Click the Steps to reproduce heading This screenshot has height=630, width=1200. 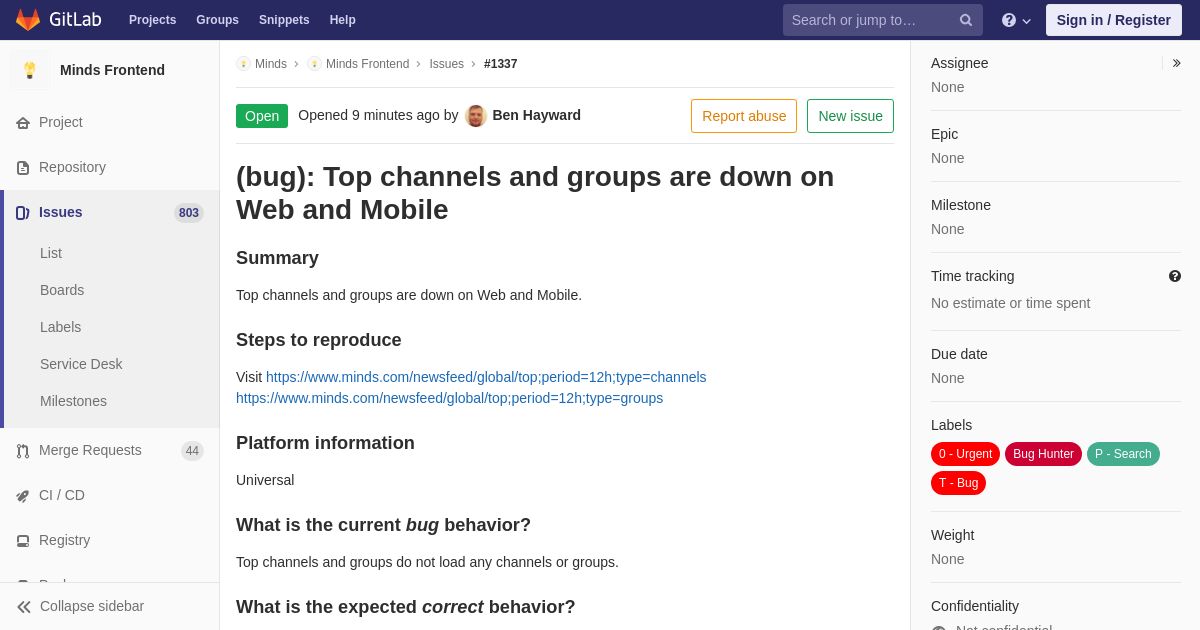[319, 340]
